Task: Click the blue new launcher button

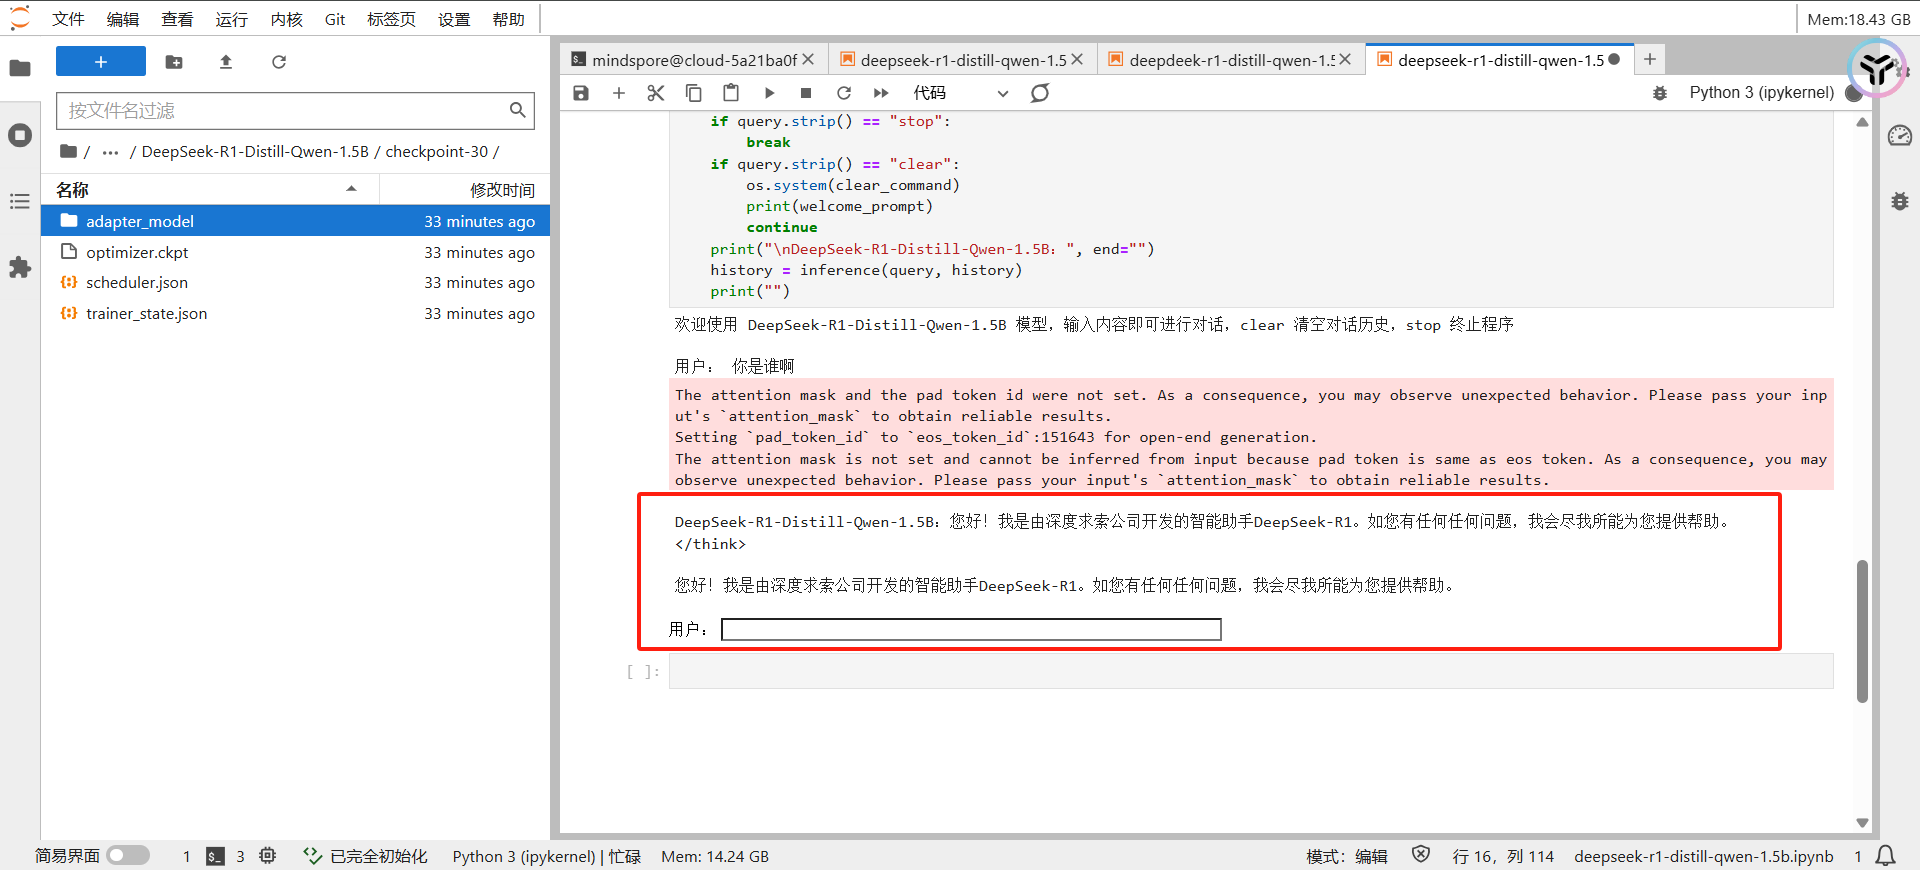Action: [101, 62]
